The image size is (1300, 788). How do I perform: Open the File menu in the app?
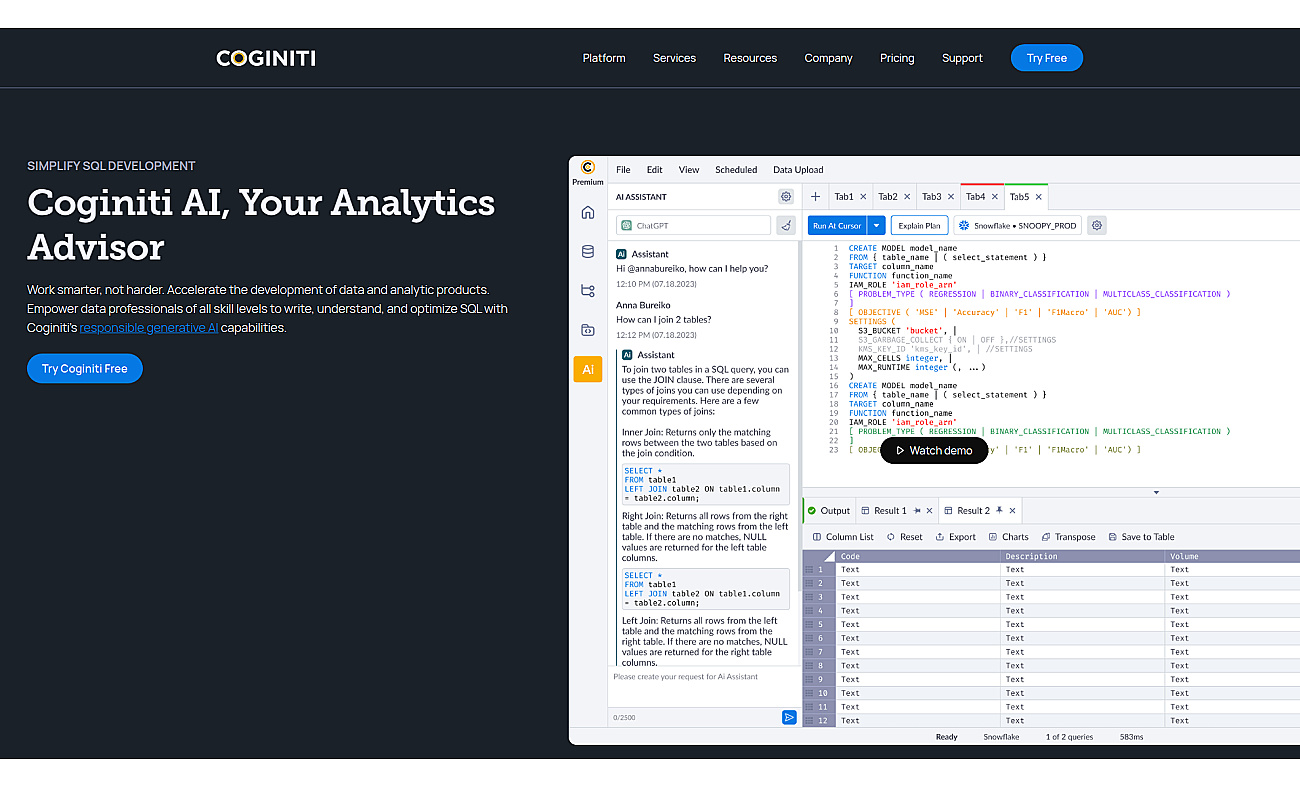623,170
